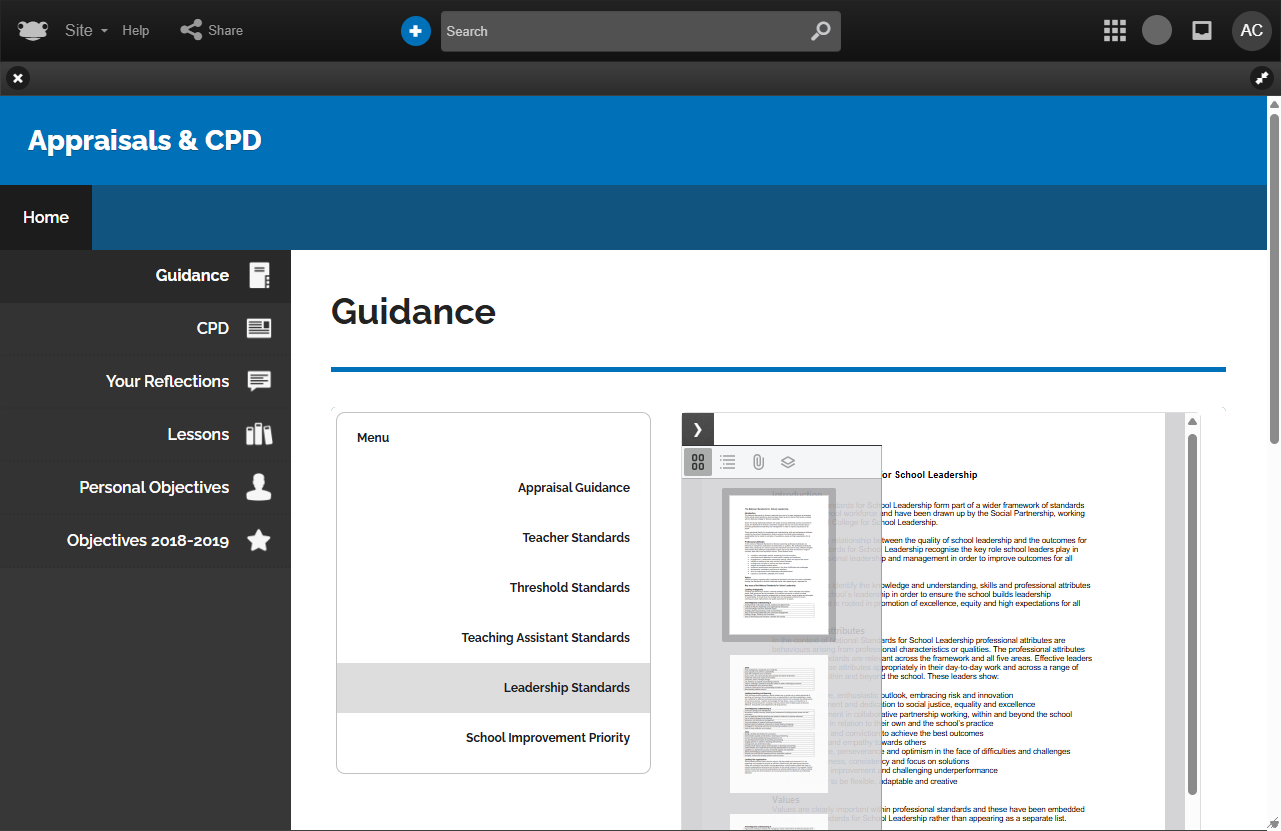The image size is (1281, 831).
Task: Click the Search input field
Action: pyautogui.click(x=625, y=31)
